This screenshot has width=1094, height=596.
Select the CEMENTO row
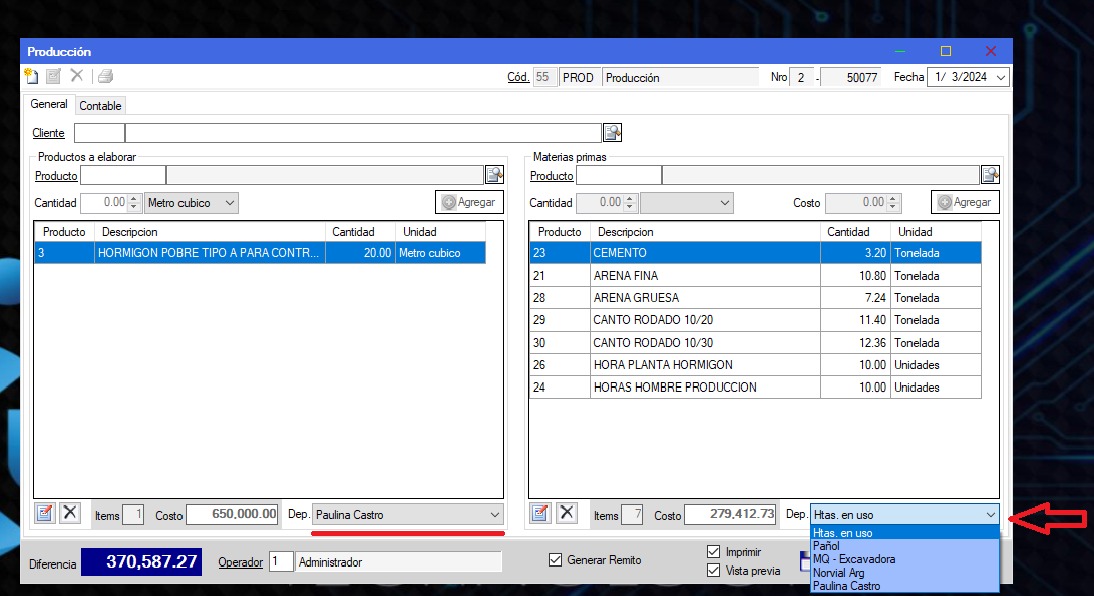[755, 253]
